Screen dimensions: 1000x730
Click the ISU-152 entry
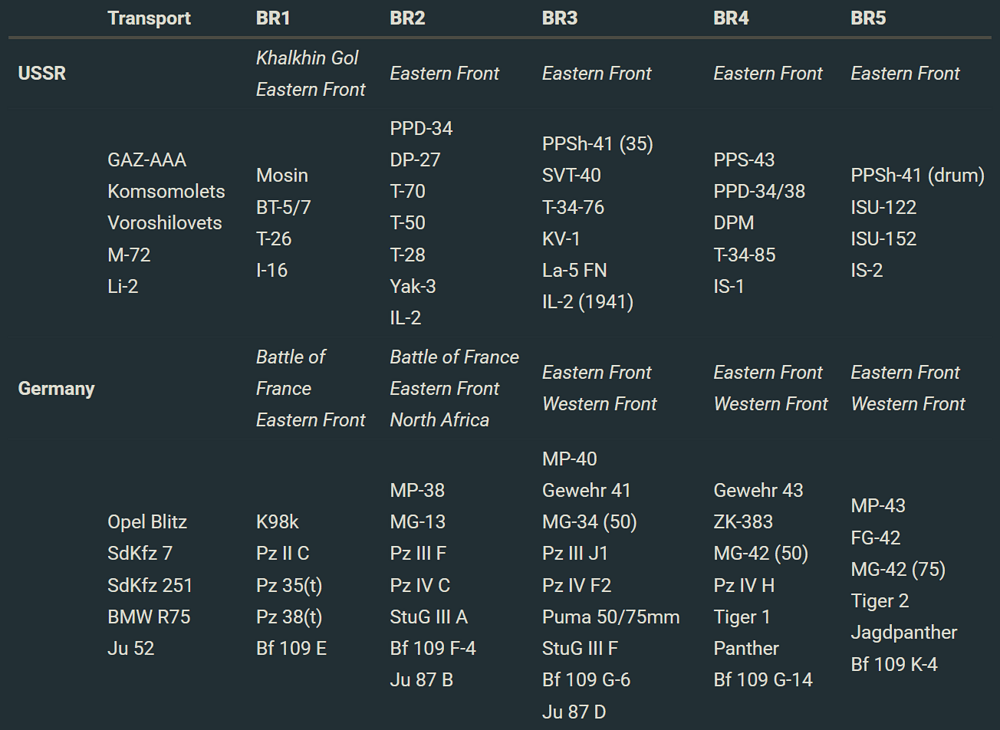pos(884,239)
